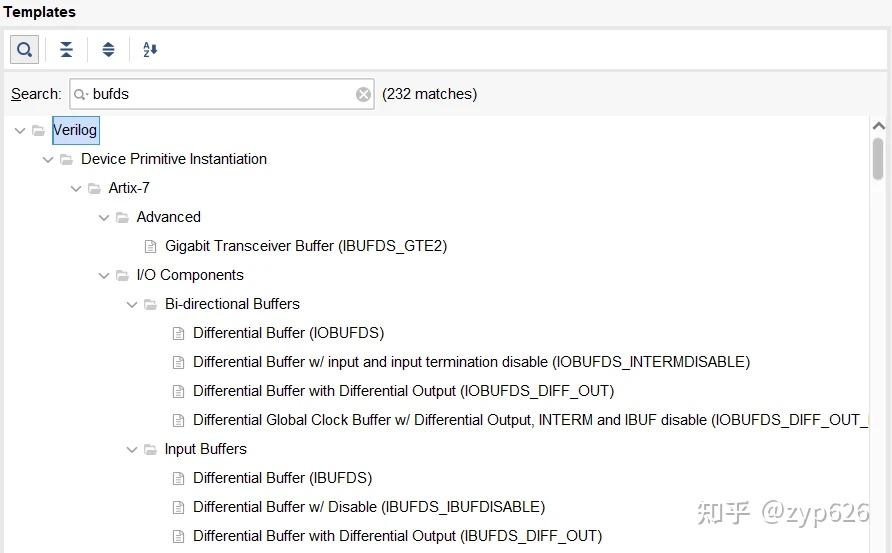This screenshot has height=553, width=892.
Task: Clear the search field with X icon
Action: point(363,94)
